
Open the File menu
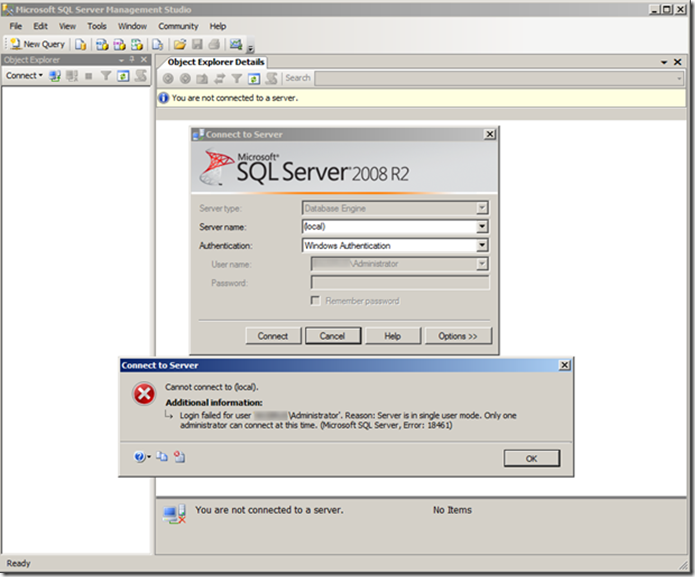pyautogui.click(x=16, y=26)
